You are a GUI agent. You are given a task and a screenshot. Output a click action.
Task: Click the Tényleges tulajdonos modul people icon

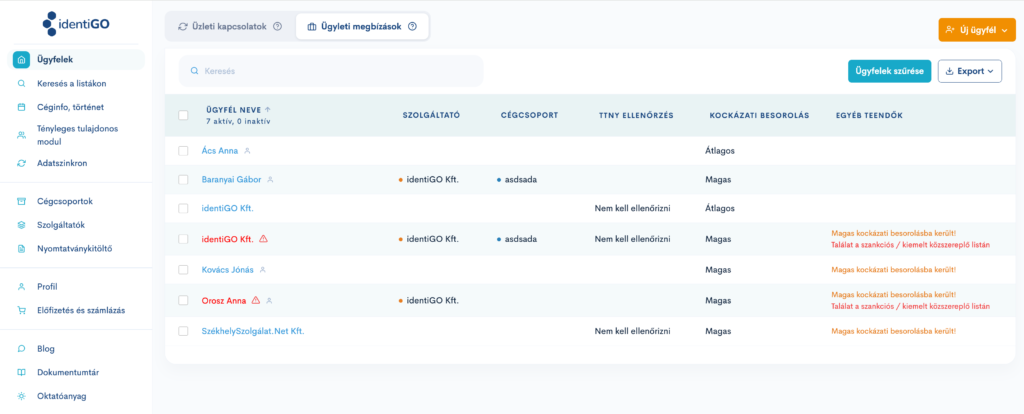click(22, 135)
